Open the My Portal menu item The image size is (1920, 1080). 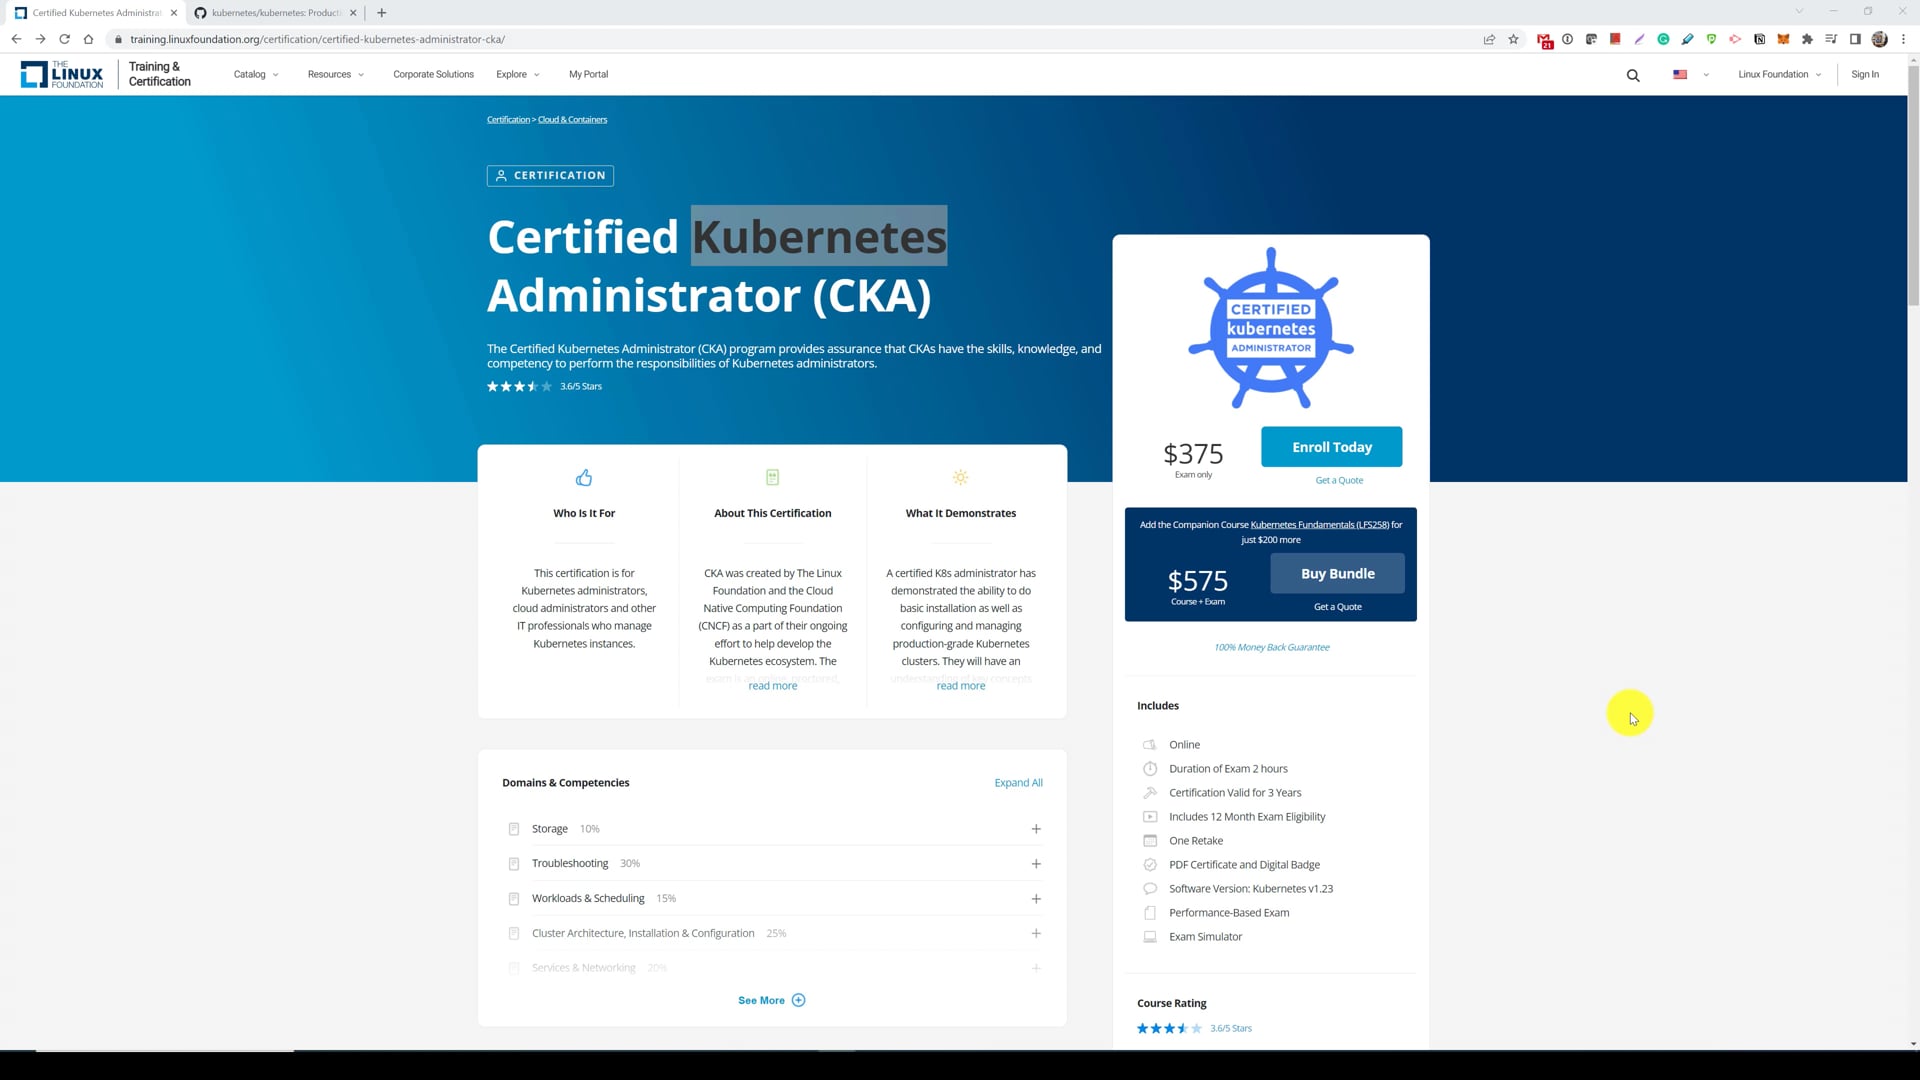[588, 74]
